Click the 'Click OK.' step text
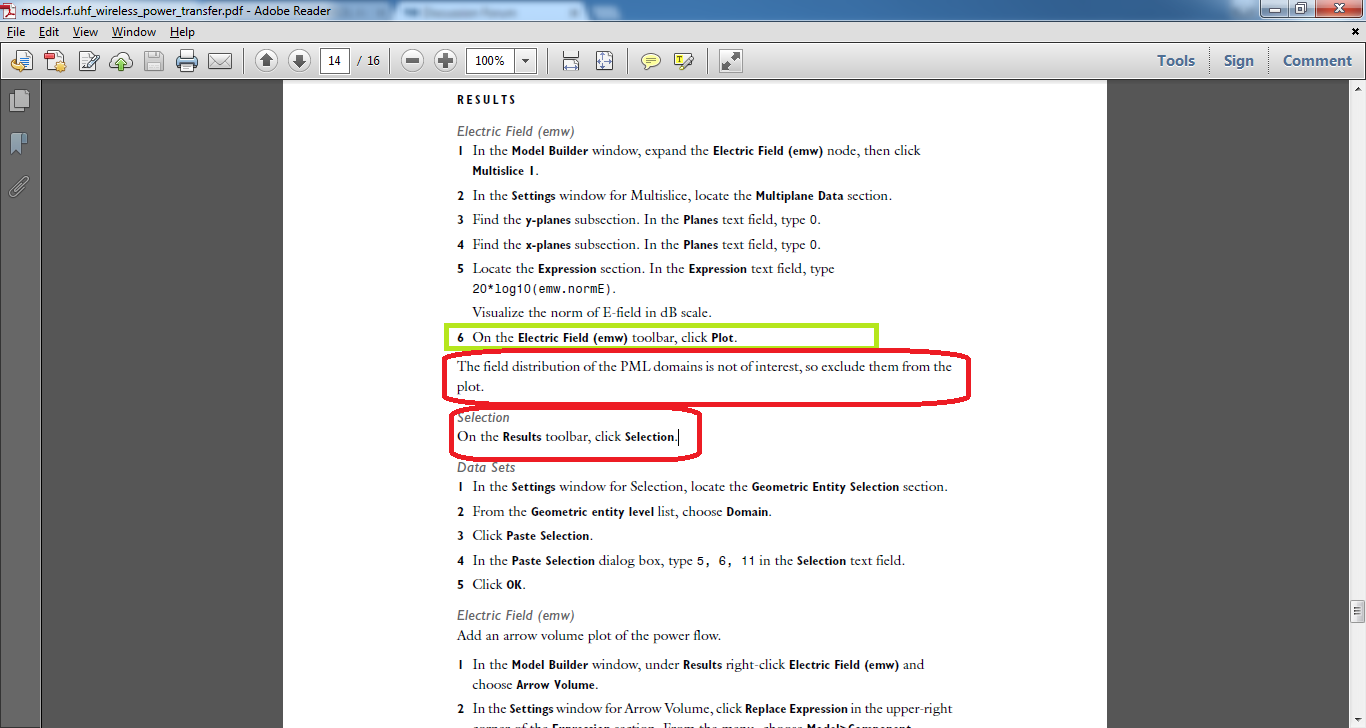 (499, 585)
